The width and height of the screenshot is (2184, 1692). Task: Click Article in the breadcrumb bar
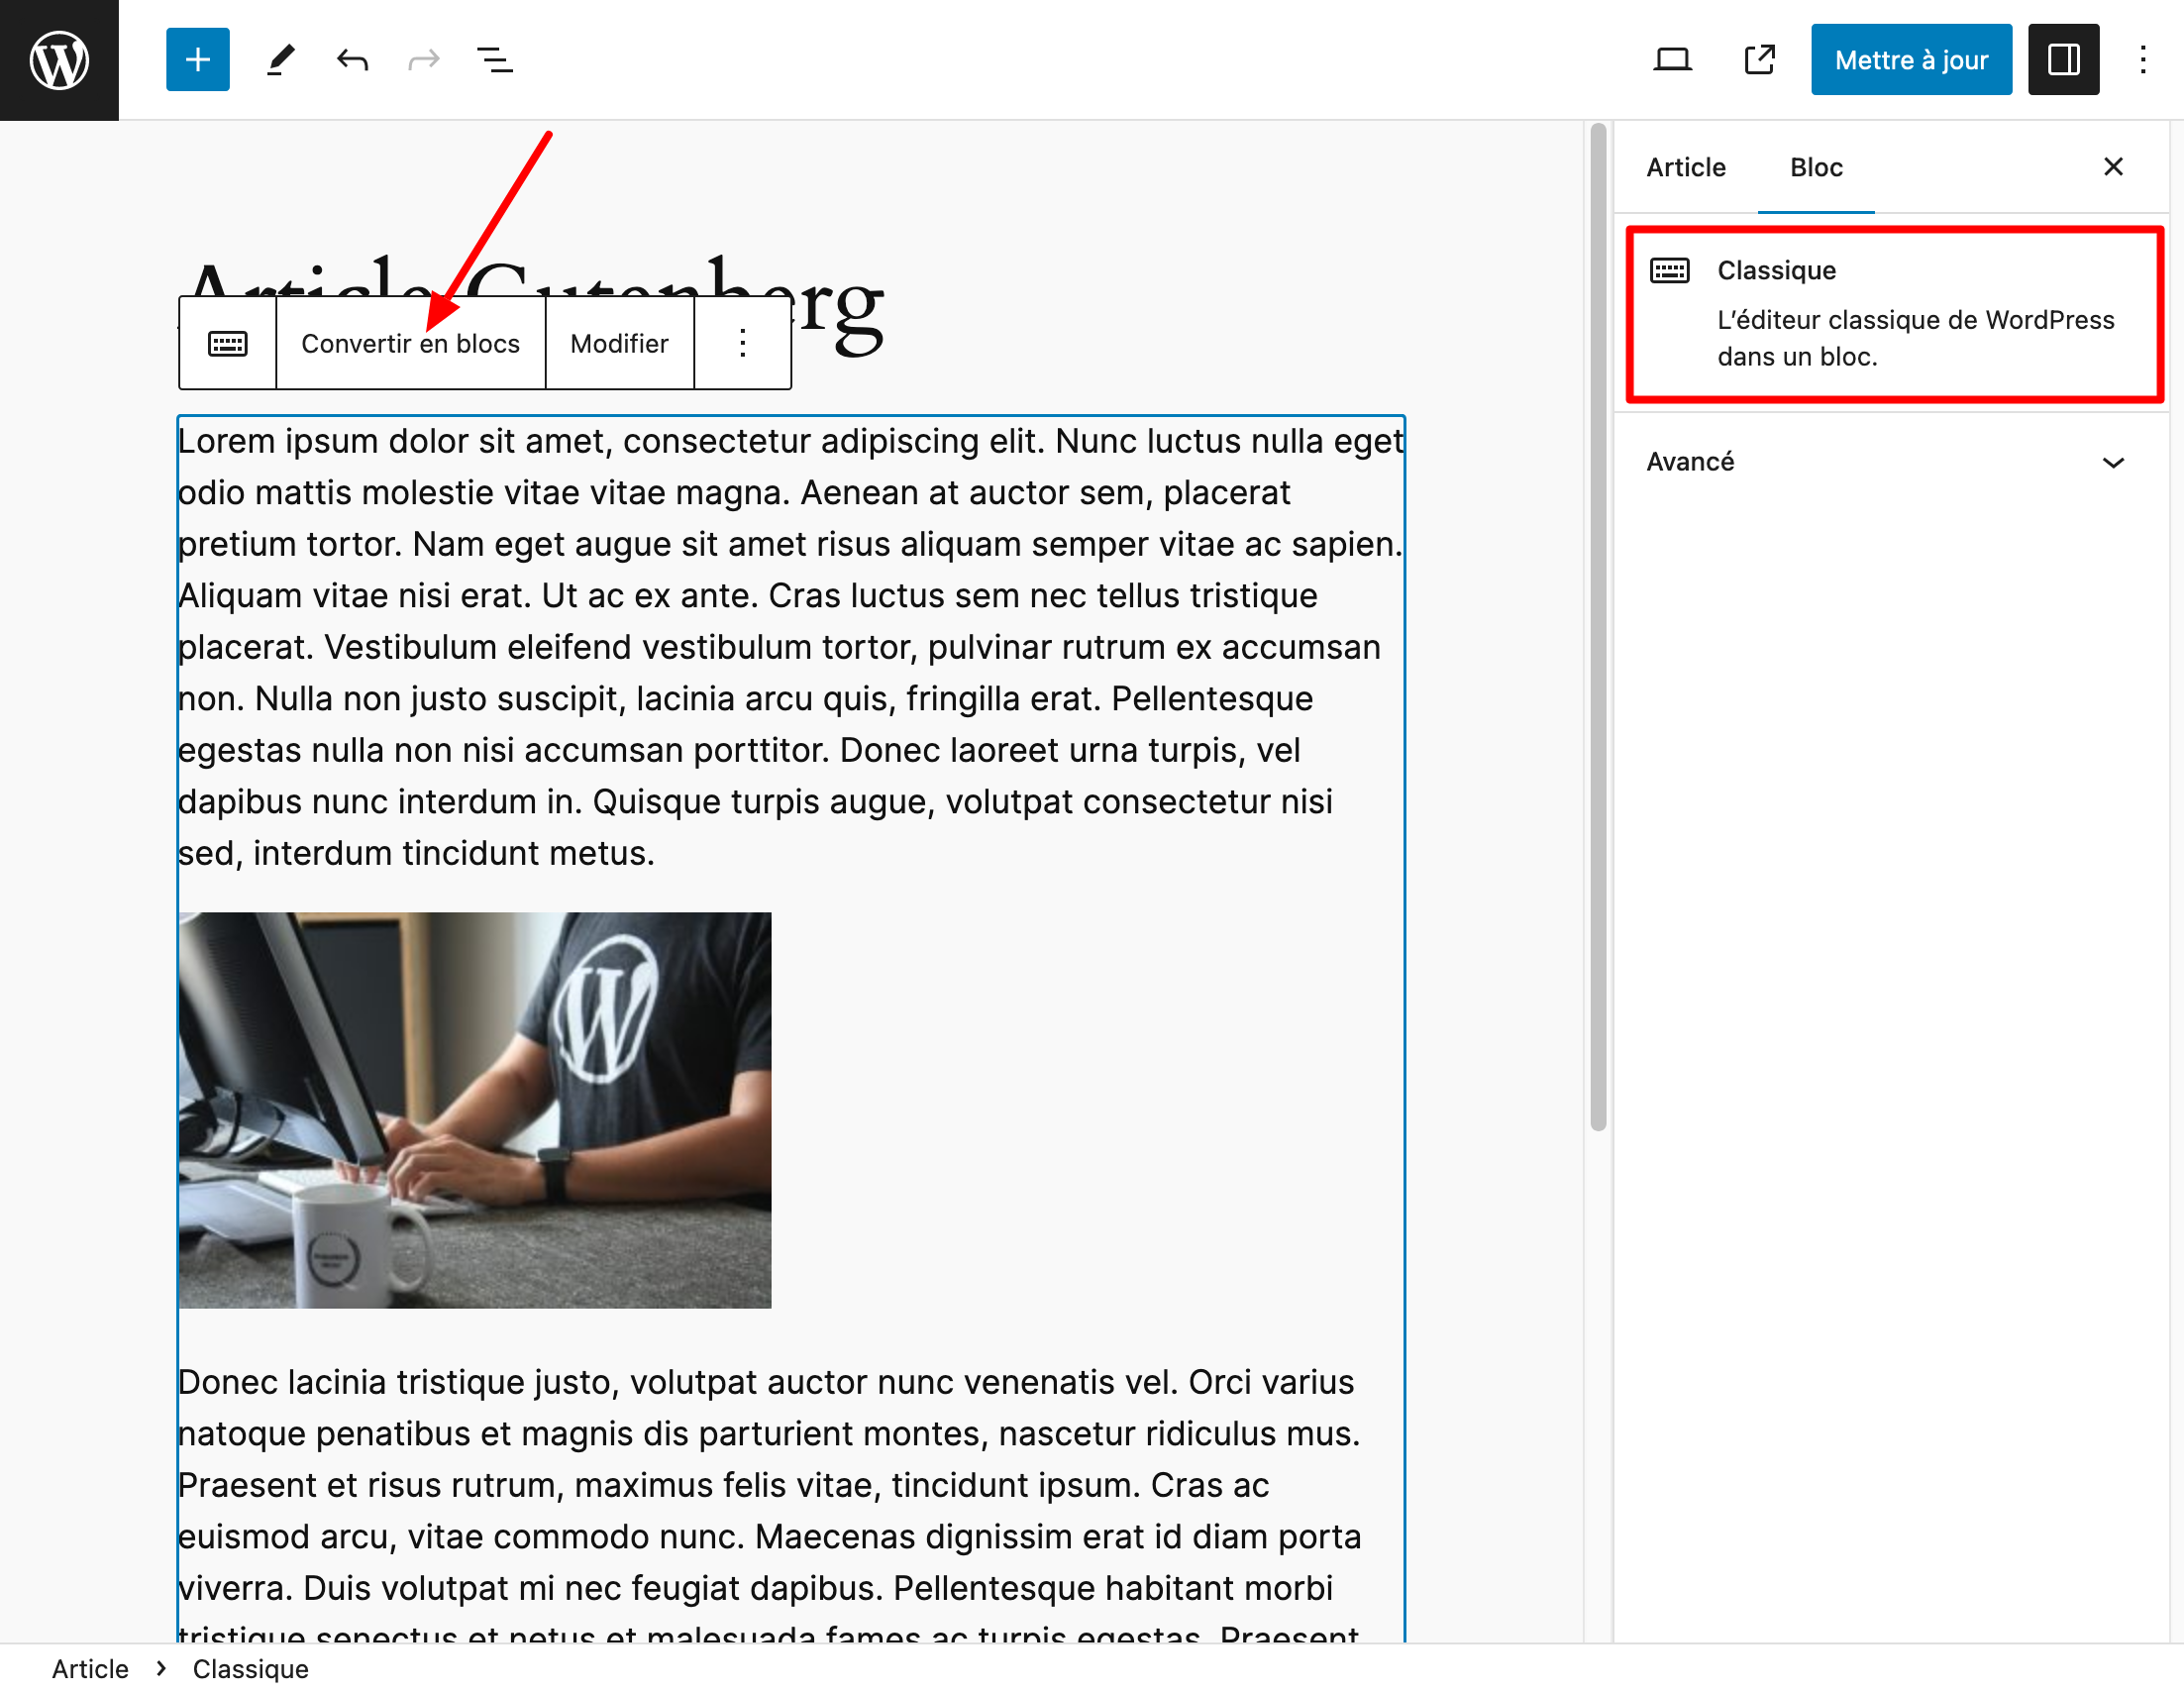click(90, 1668)
